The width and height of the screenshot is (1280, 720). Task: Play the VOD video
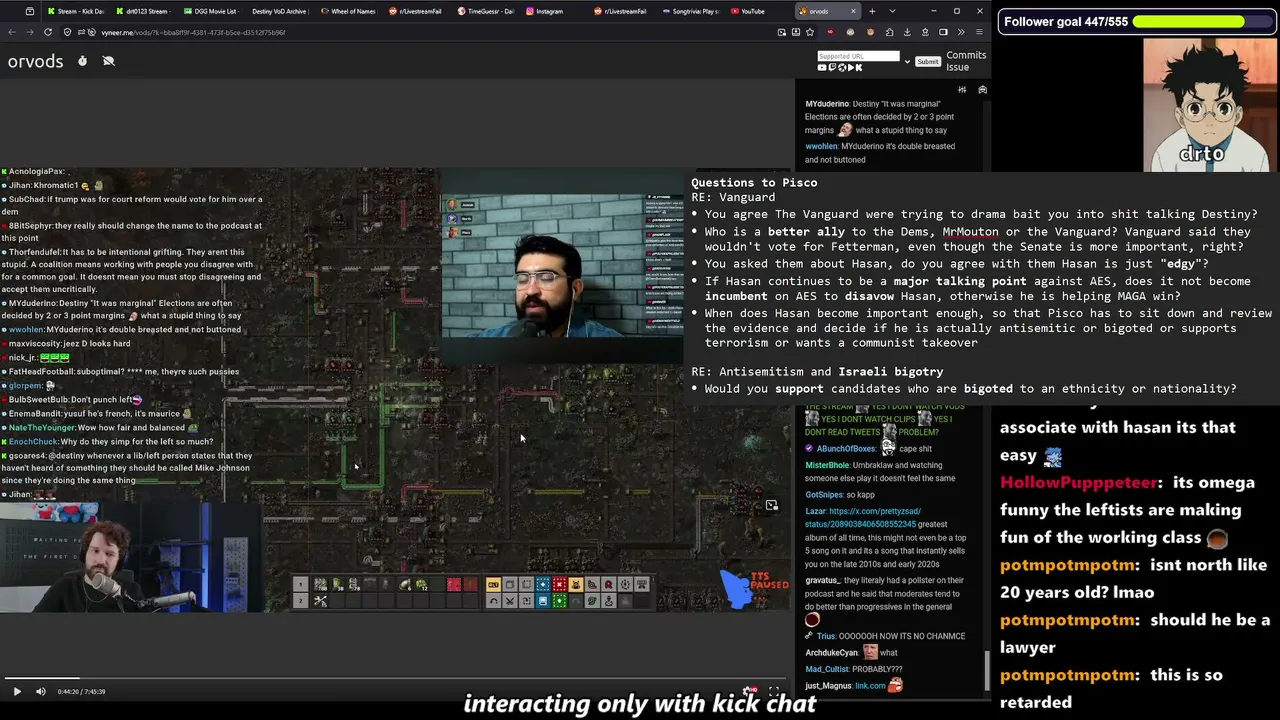[17, 691]
